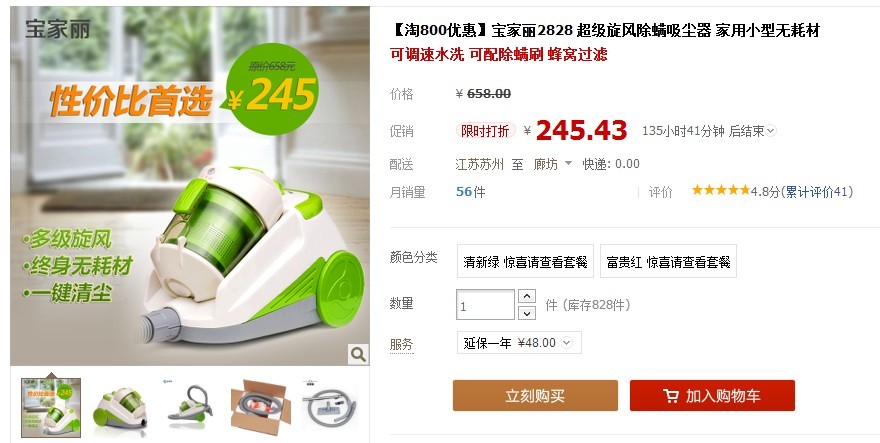Click the magnifier zoom icon on product image
Viewport: 880px width, 443px height.
(x=358, y=354)
